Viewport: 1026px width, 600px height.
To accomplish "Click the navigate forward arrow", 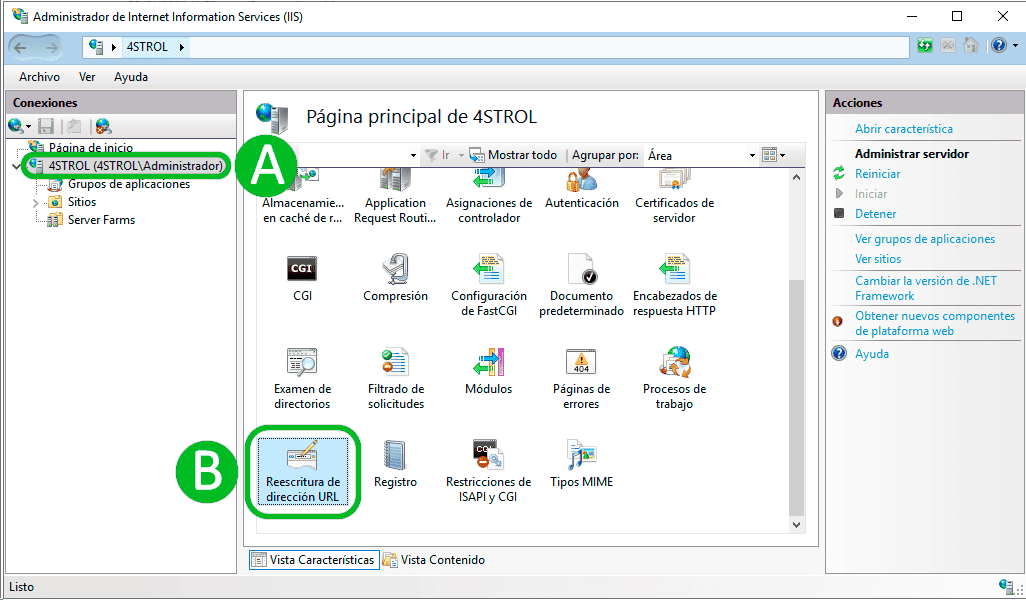I will coord(51,47).
